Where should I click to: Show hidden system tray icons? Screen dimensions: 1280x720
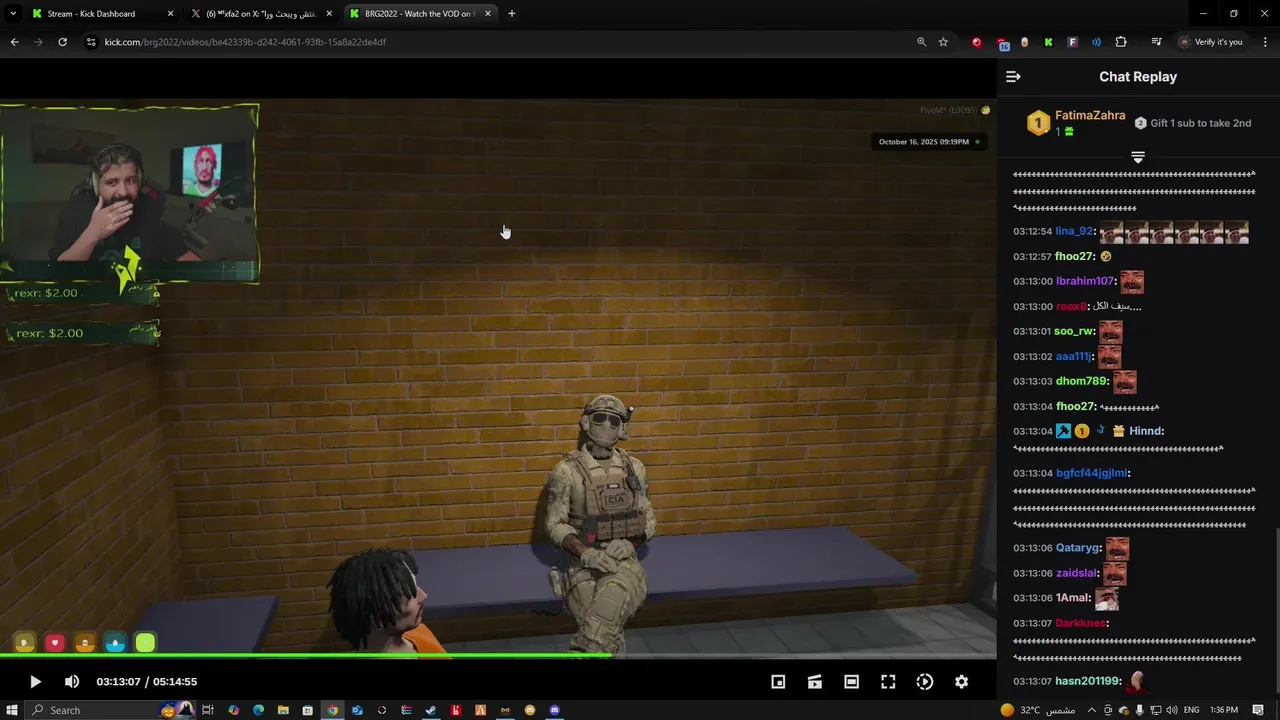1091,710
